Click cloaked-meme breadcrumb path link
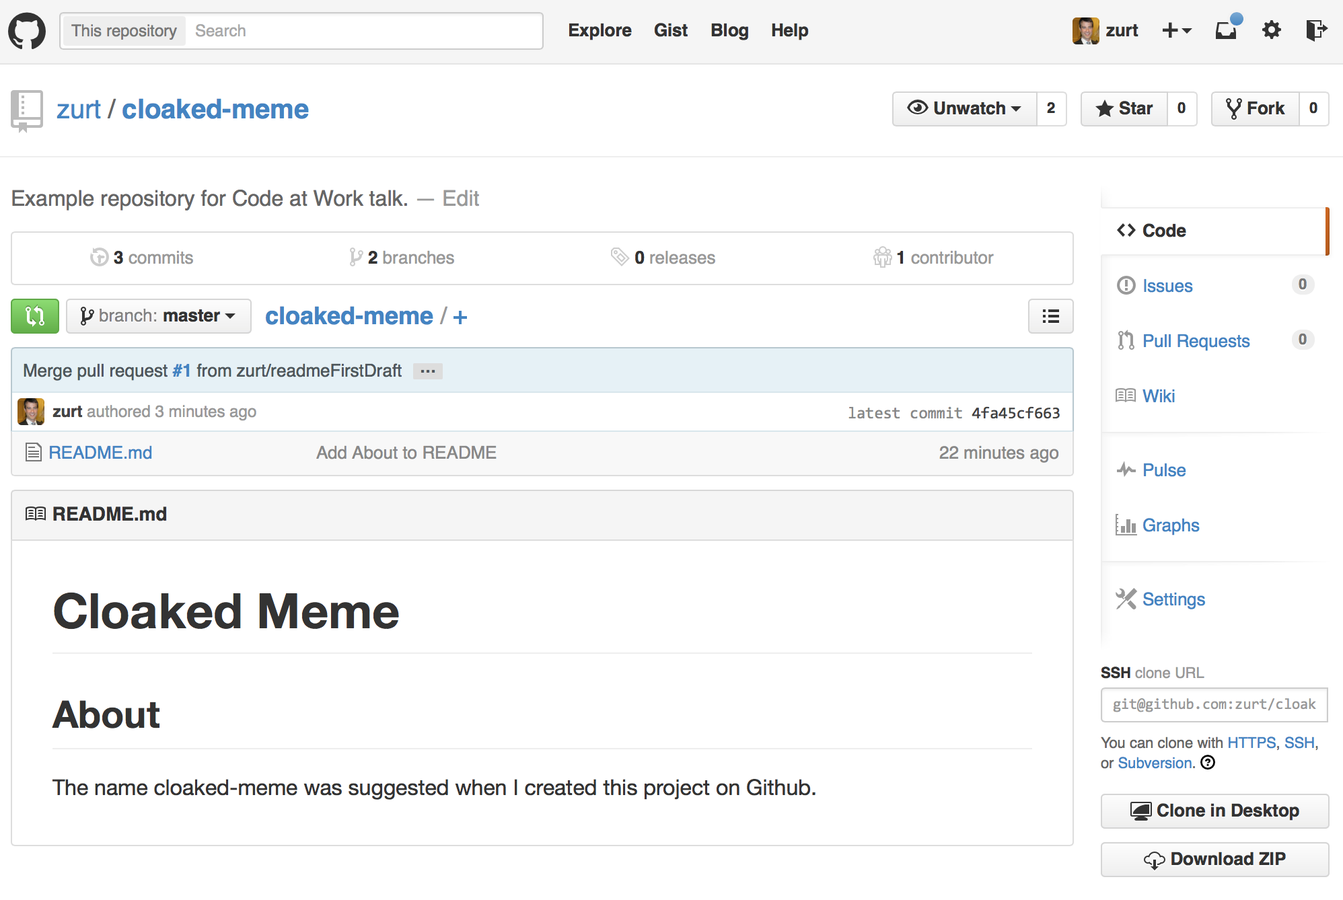Viewport: 1343px width, 900px height. click(349, 316)
